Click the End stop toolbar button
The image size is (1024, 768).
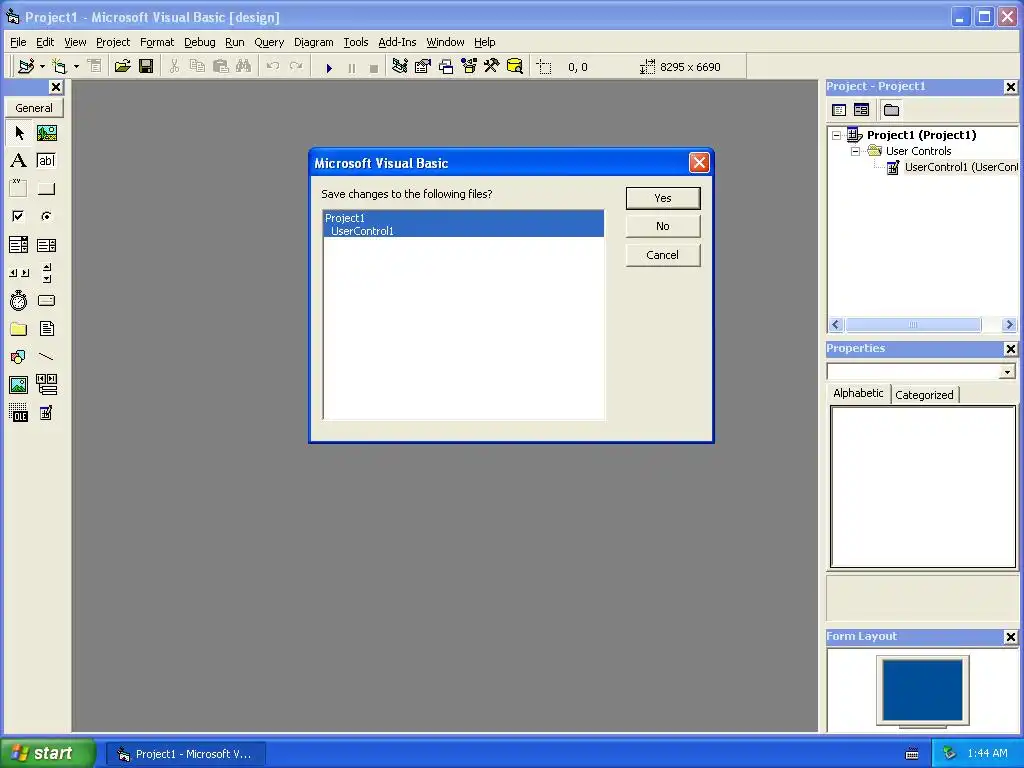(374, 67)
